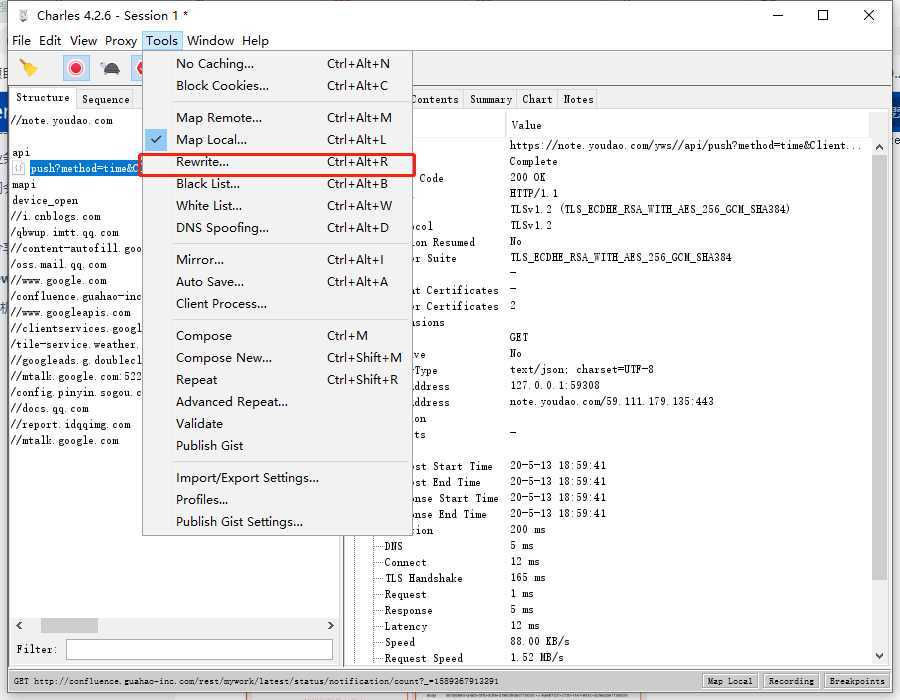Click right arrow of horizontal scrollbar
Screen dimensions: 900x700
pos(331,625)
